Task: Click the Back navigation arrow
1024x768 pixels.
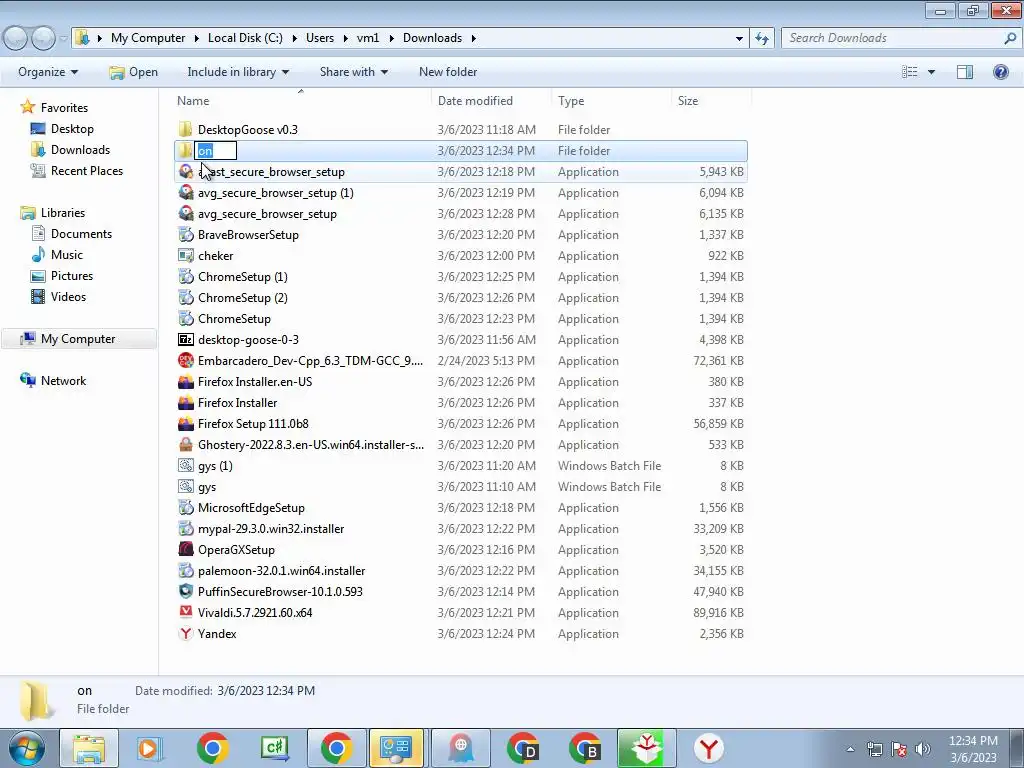Action: point(16,39)
